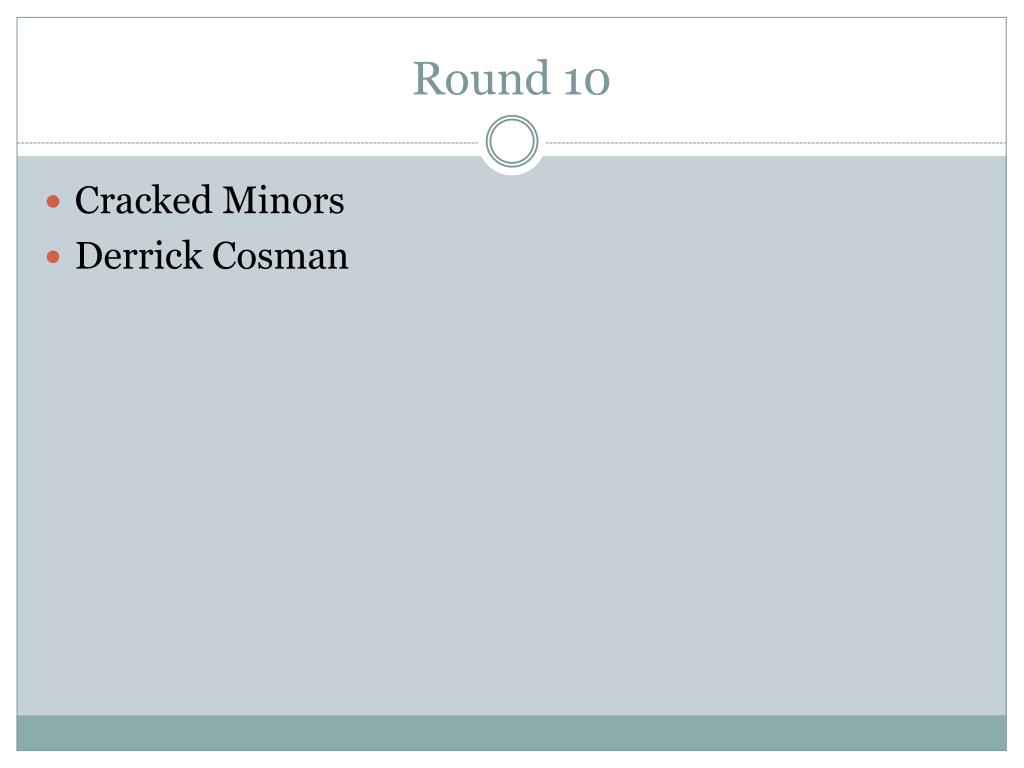Viewport: 1024px width, 768px height.
Task: Place cursor on the word Minors
Action: click(283, 200)
